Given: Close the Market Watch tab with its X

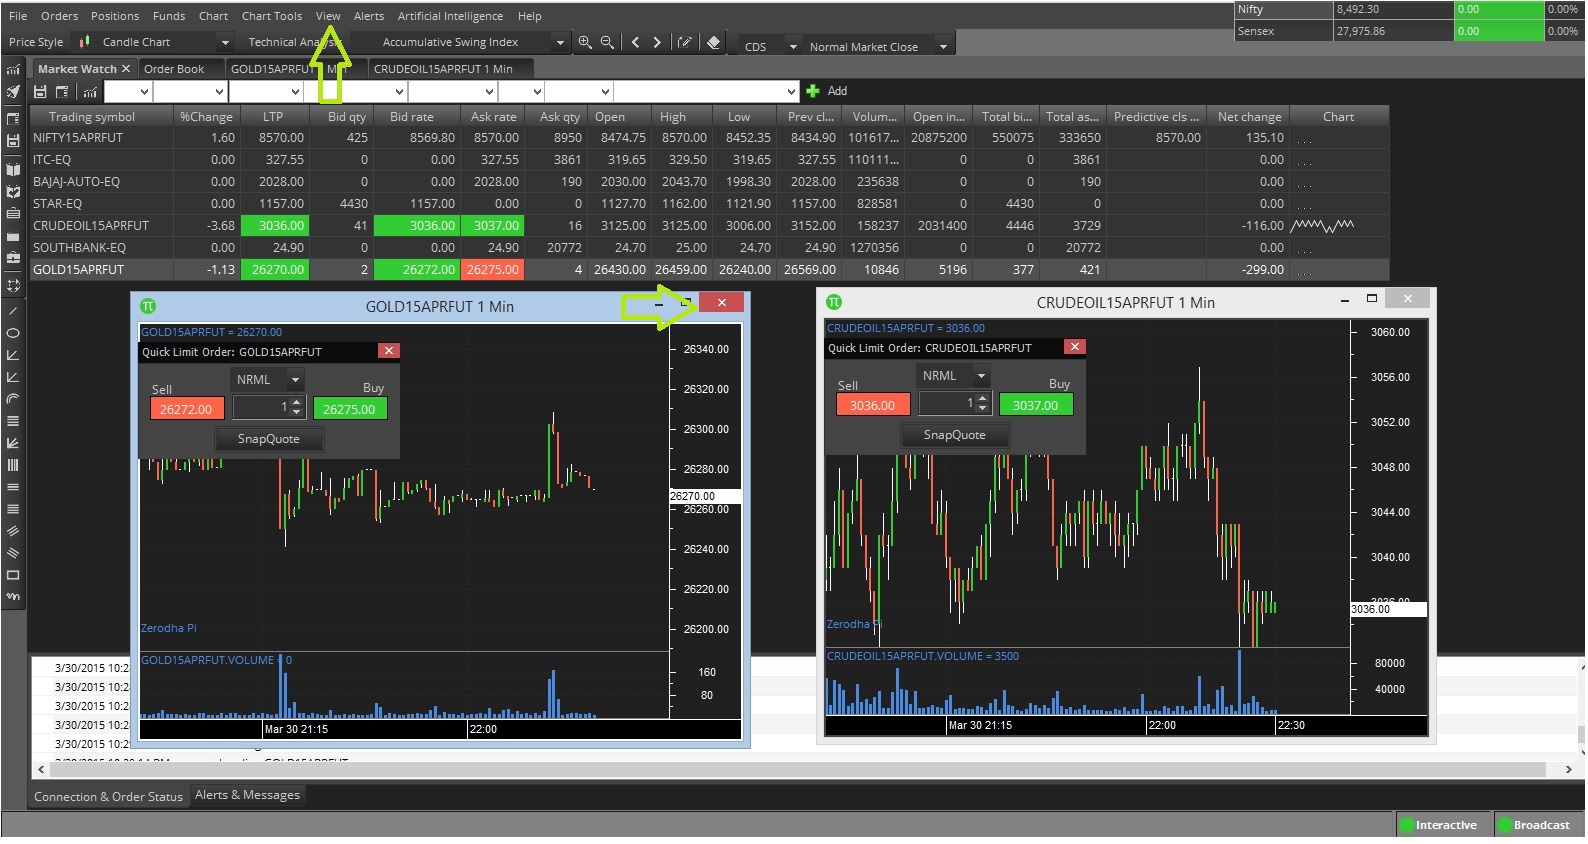Looking at the screenshot, I should pyautogui.click(x=126, y=69).
